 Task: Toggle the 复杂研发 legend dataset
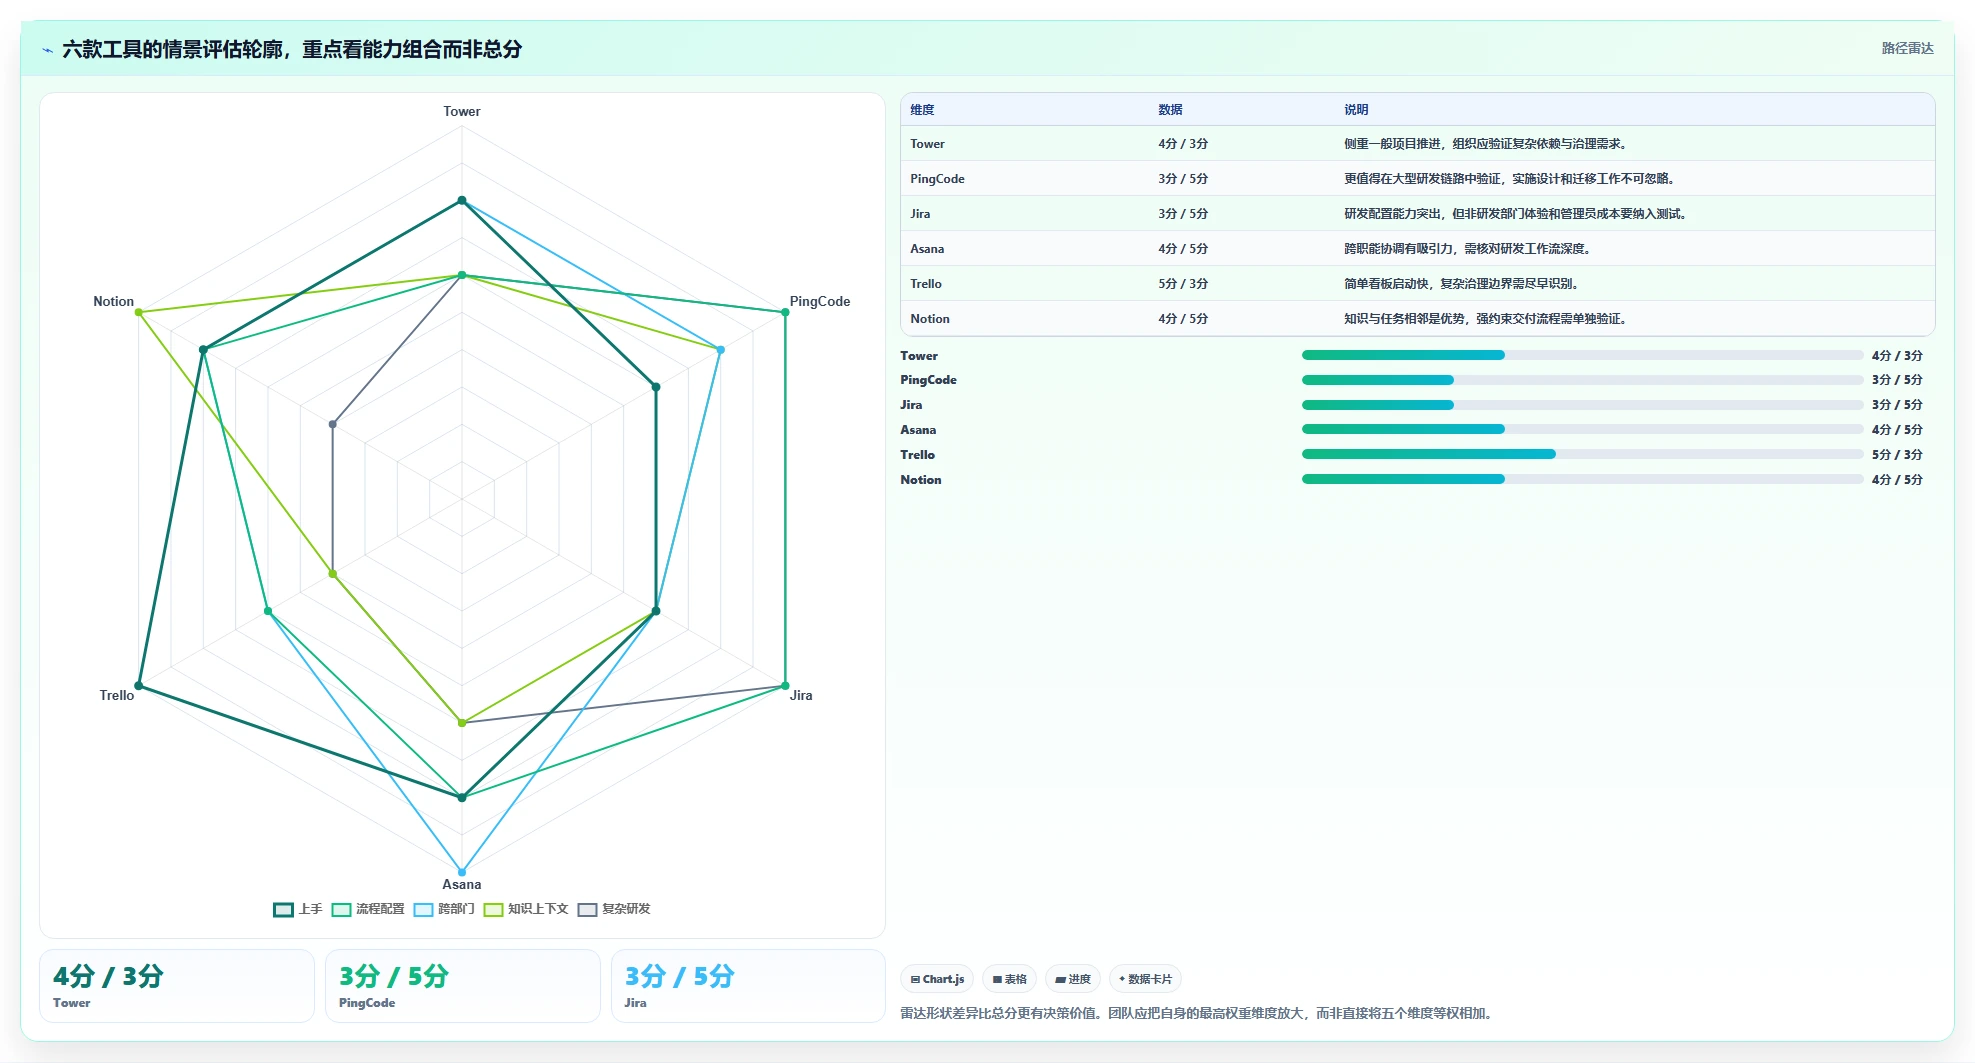(614, 909)
